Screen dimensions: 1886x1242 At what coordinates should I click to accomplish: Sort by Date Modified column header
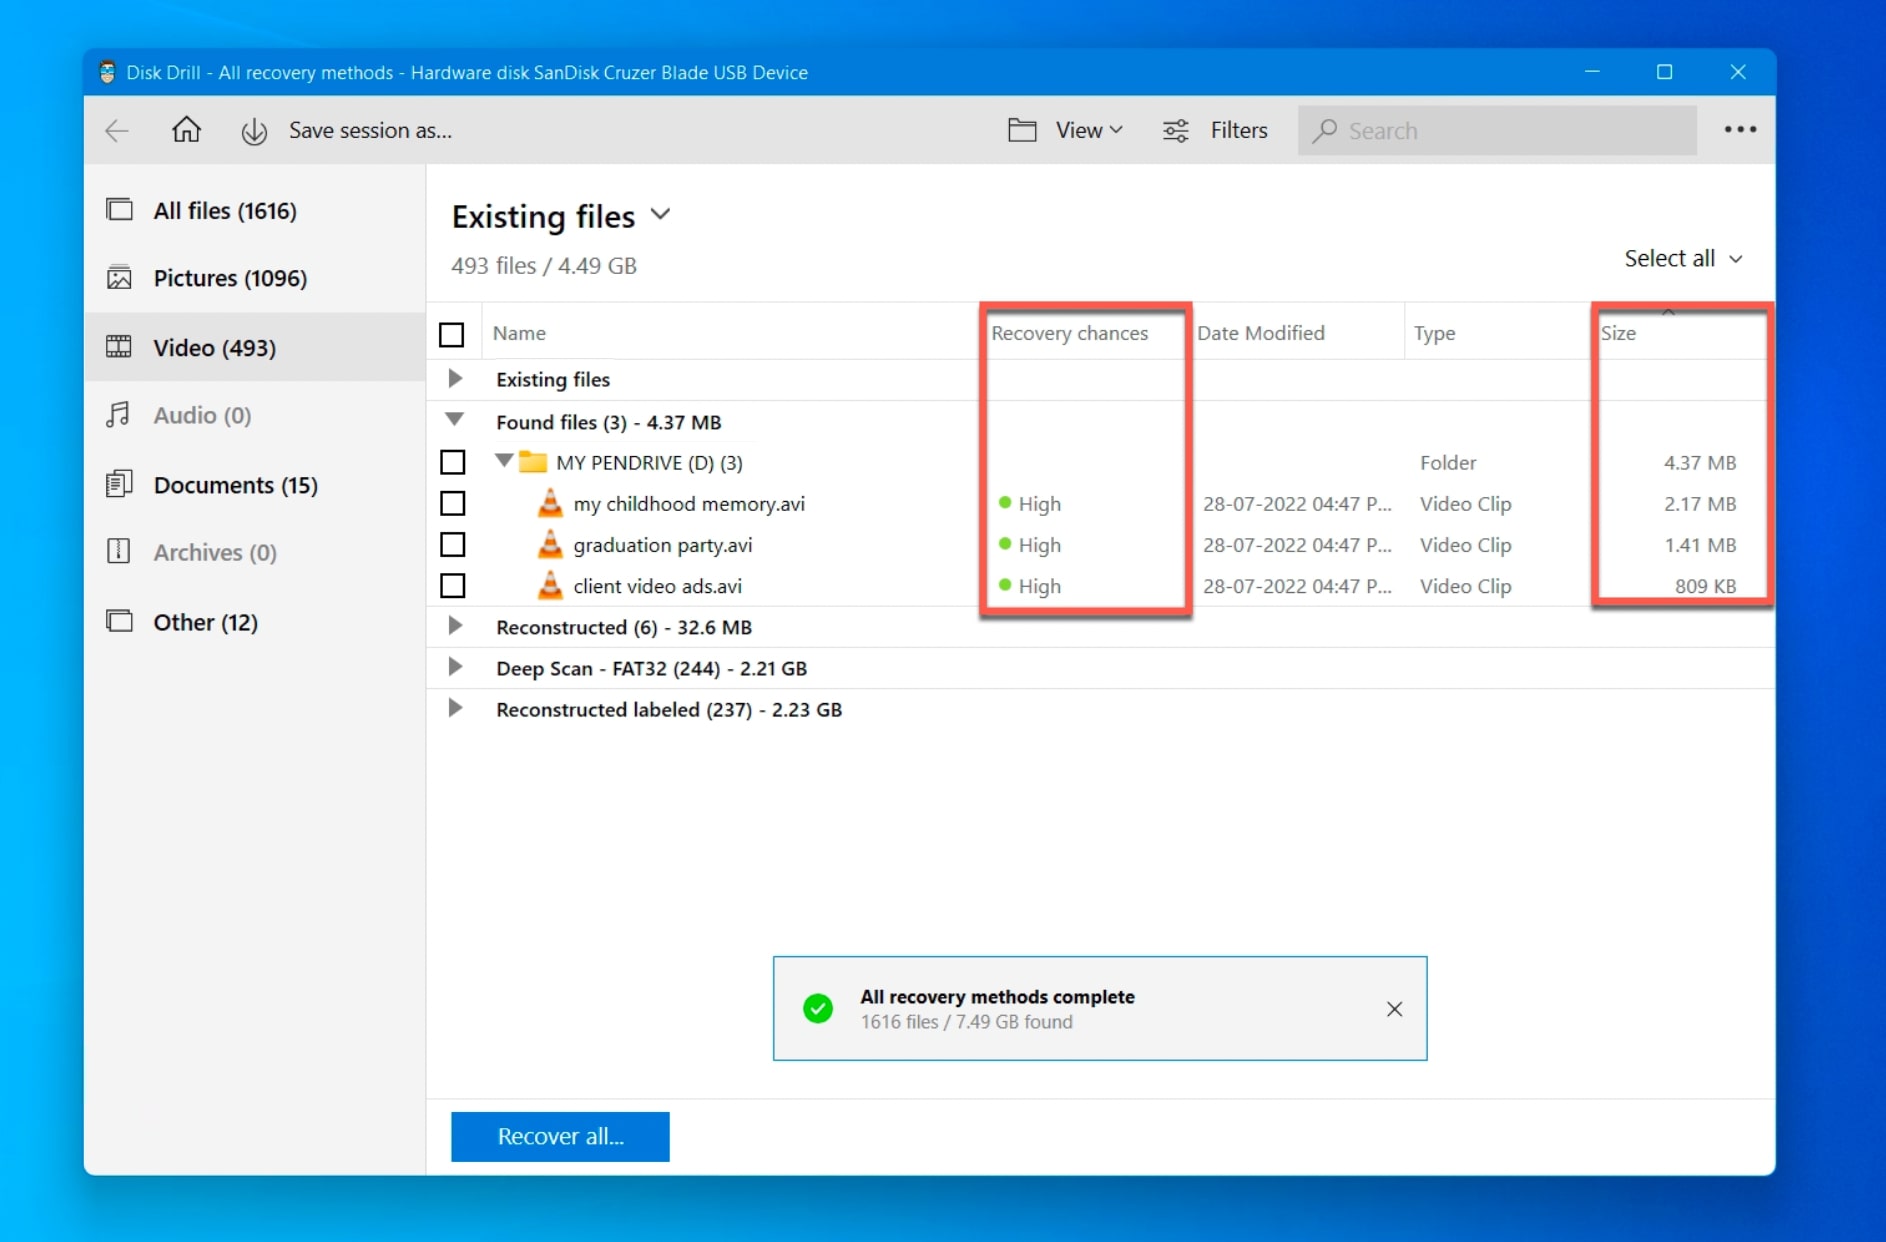point(1260,333)
